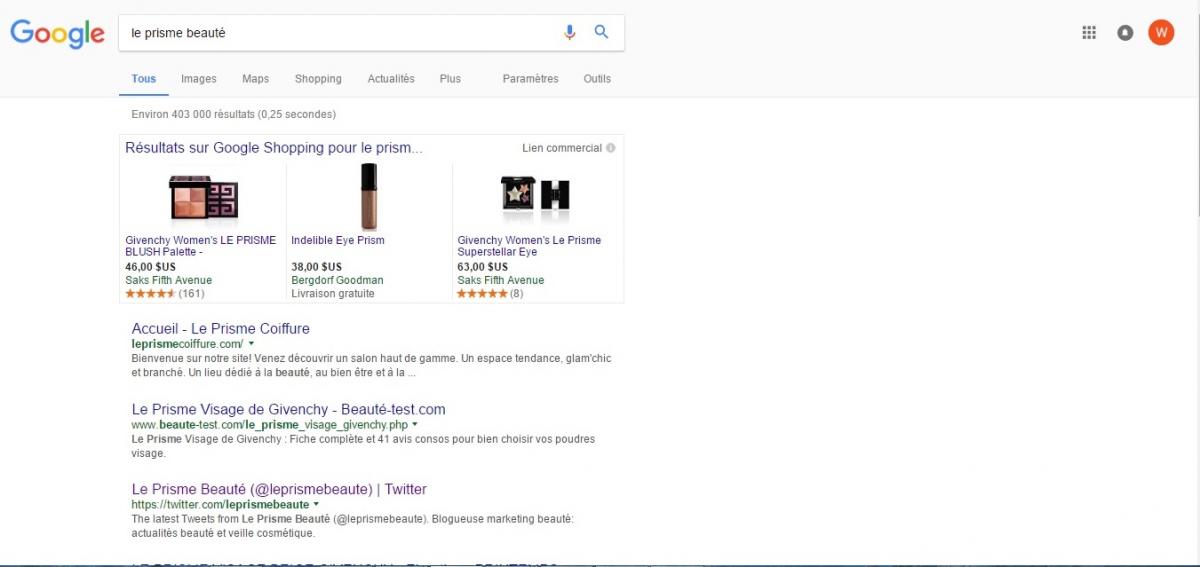Open Givenchy Le Prisme Superstellar Eye link
1200x567 pixels.
[529, 246]
